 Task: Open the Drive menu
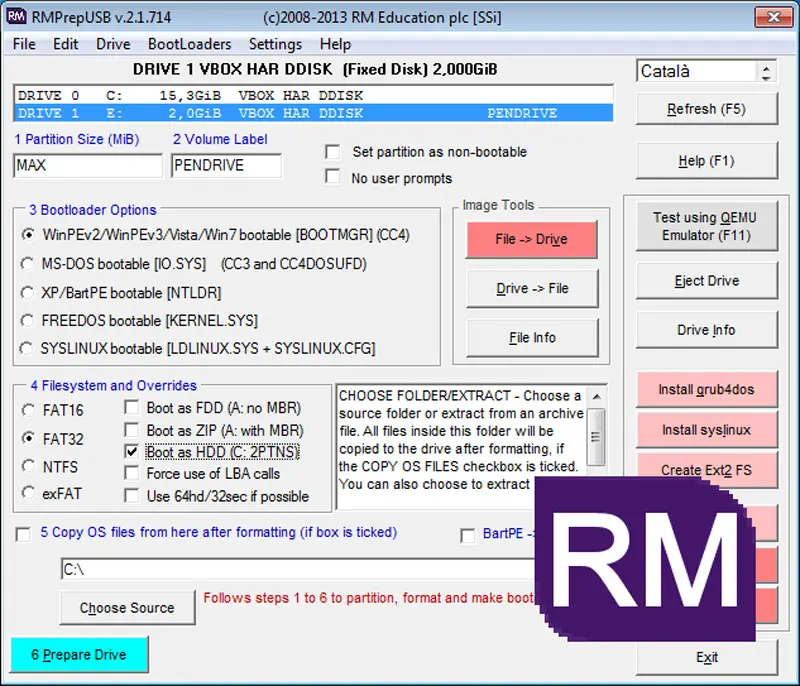113,44
